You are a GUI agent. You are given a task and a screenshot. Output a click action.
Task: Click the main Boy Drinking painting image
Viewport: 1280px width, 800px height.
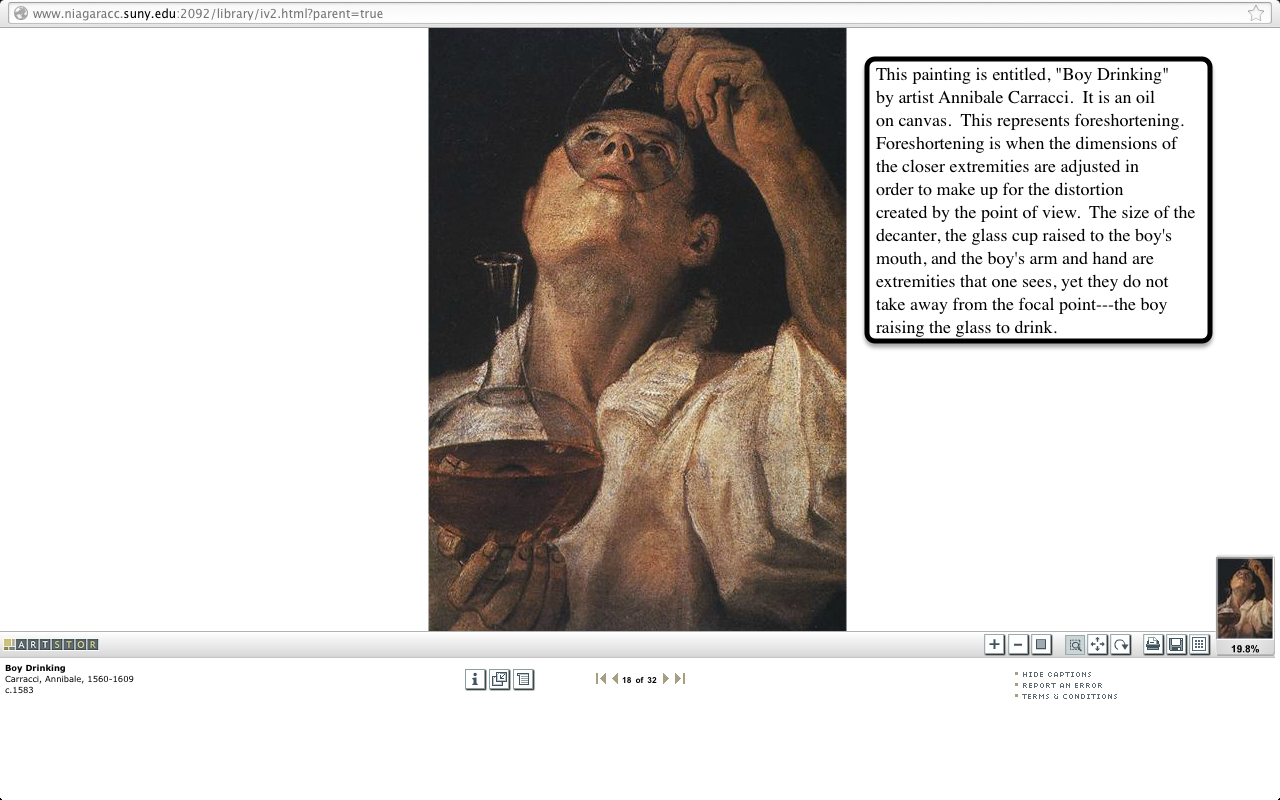[637, 329]
